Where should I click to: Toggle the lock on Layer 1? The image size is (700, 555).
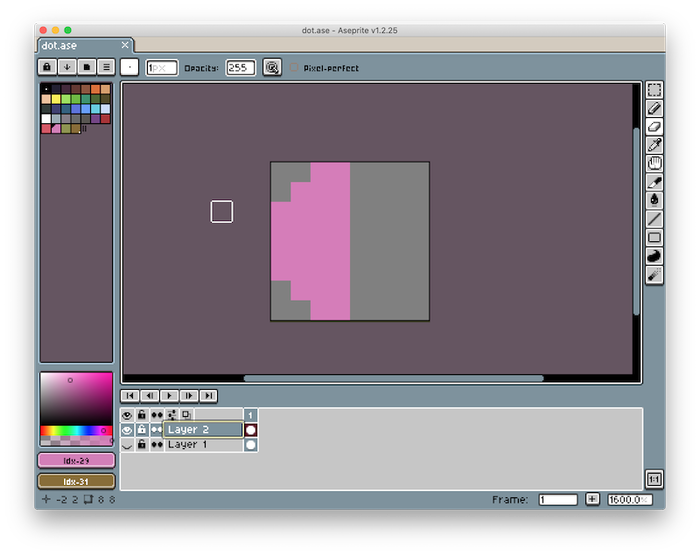142,445
